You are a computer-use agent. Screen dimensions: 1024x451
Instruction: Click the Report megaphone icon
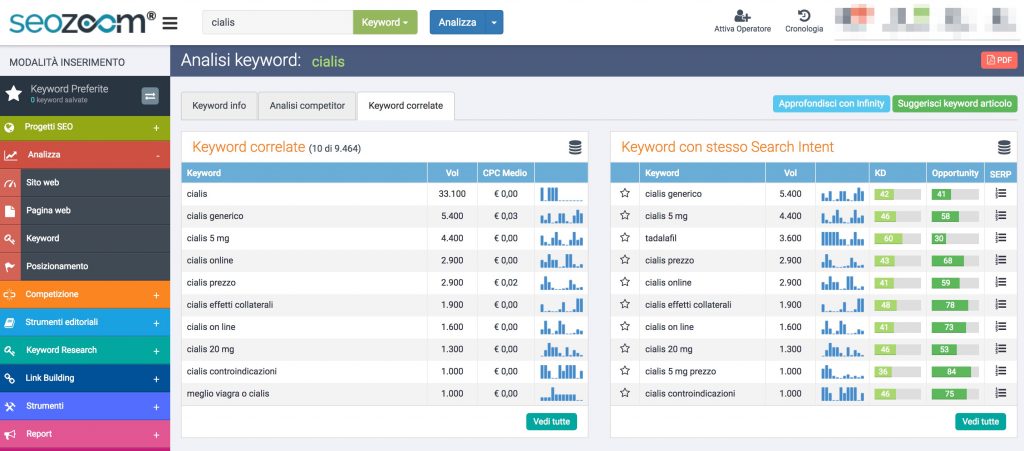10,434
